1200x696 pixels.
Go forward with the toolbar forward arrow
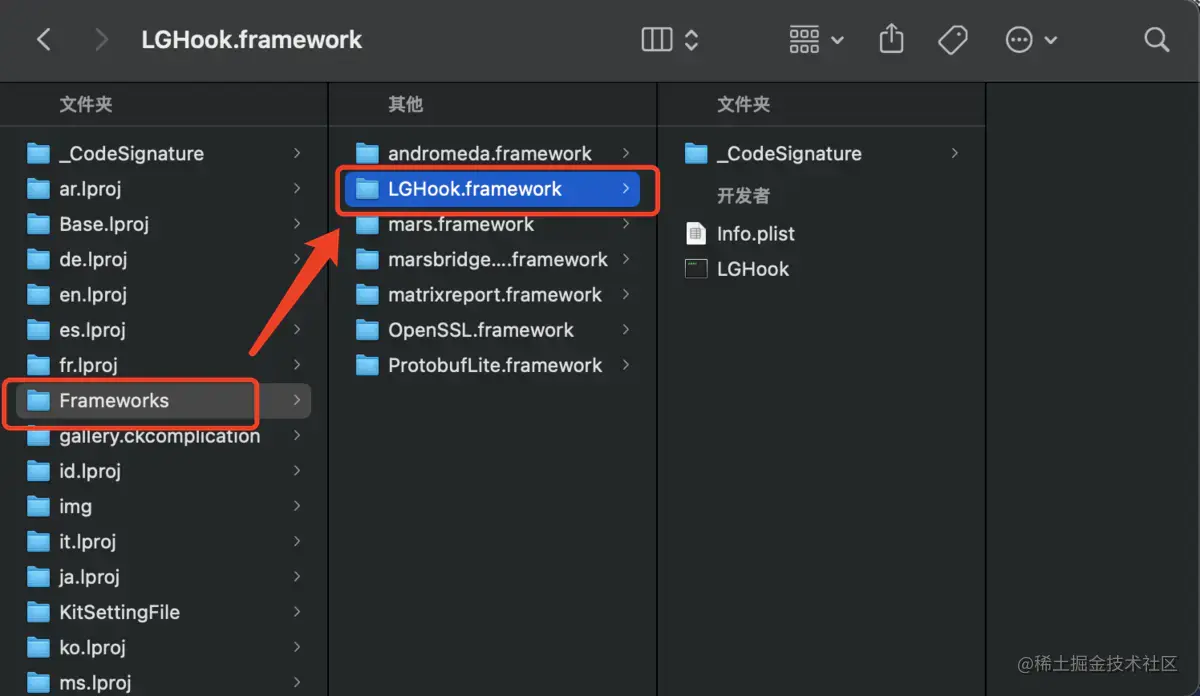[x=100, y=40]
